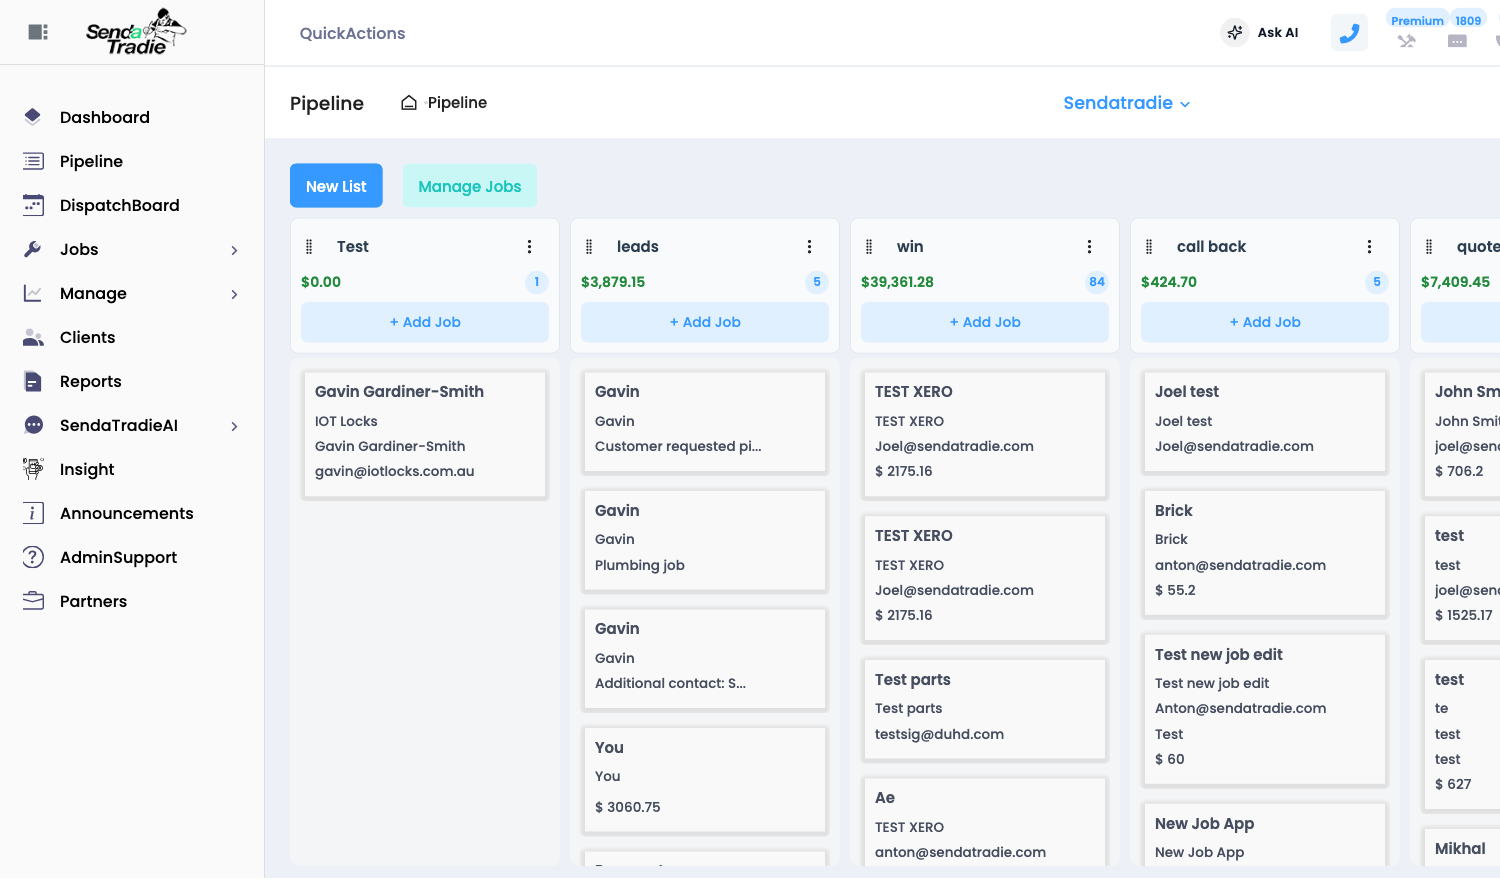The image size is (1500, 891).
Task: Open the three-dot menu for win list
Action: (x=1090, y=247)
